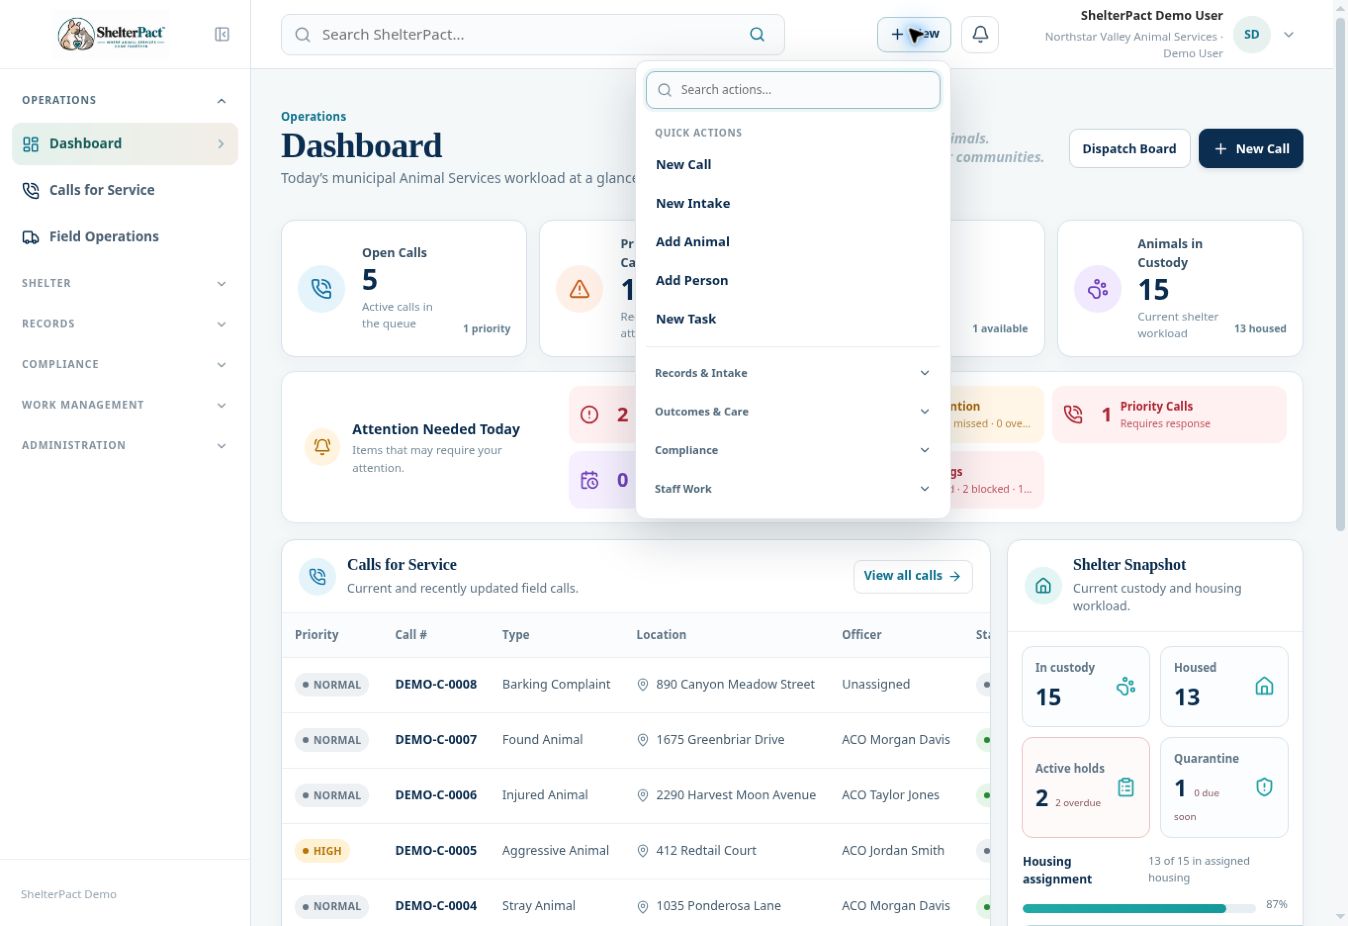The width and height of the screenshot is (1348, 926).
Task: Choose Add Person quick action
Action: (x=792, y=281)
